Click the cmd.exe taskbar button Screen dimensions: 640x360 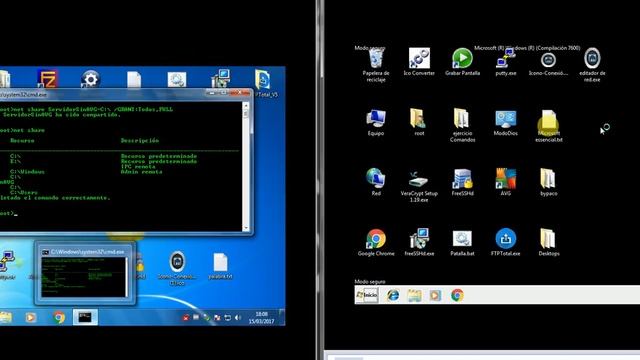coord(85,317)
